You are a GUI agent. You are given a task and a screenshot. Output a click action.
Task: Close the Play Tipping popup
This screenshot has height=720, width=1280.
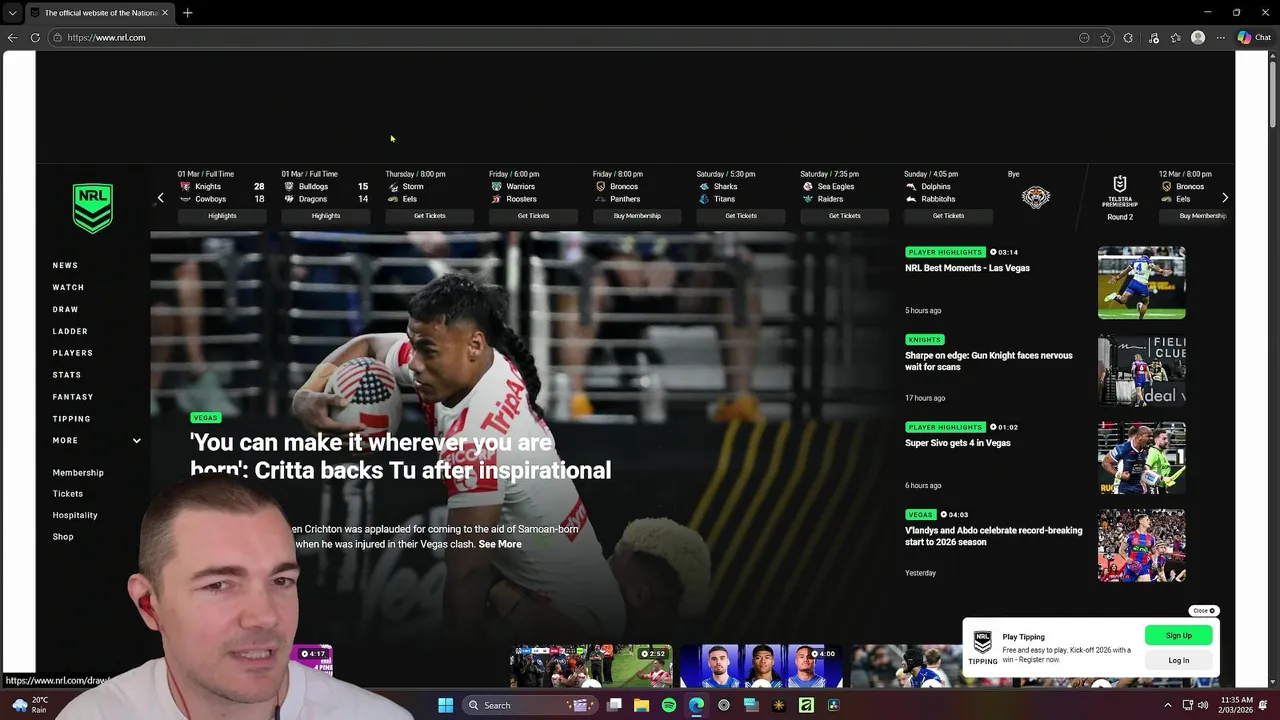point(1203,611)
